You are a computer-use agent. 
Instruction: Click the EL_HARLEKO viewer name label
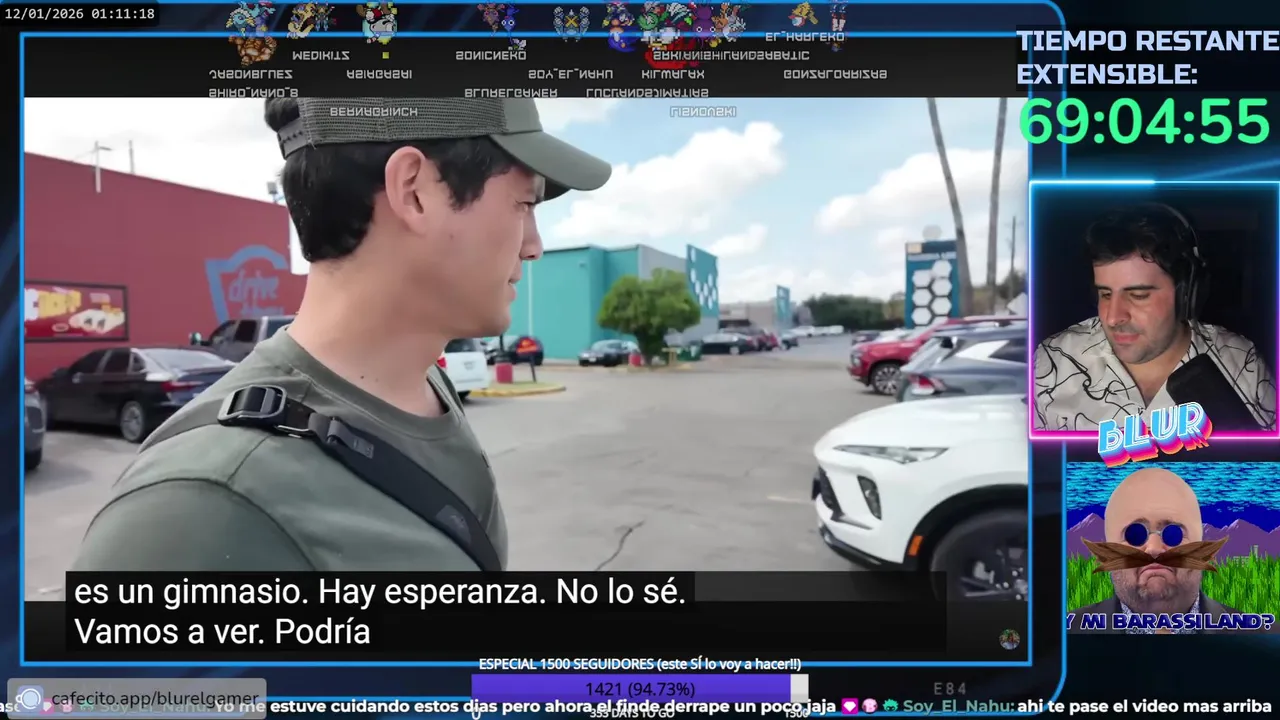point(805,36)
